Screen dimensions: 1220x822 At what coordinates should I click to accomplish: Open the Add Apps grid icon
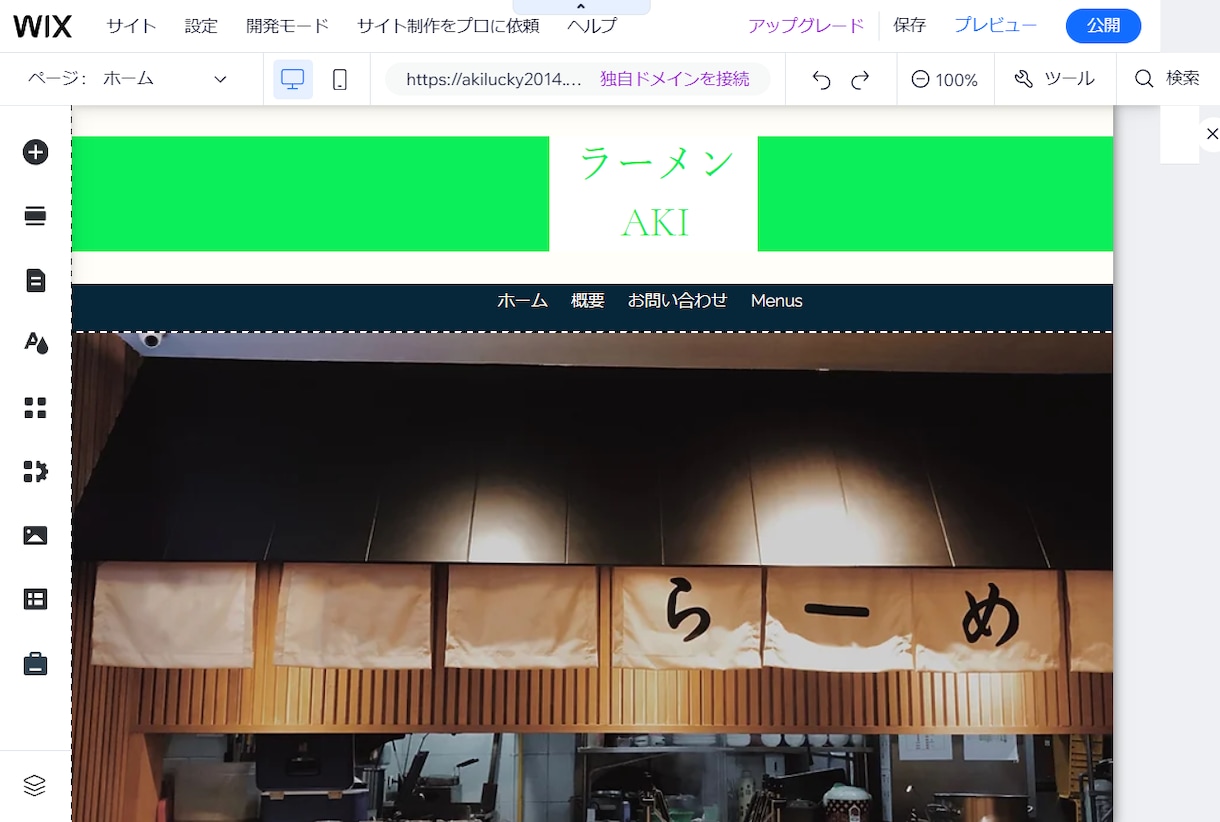pos(36,408)
